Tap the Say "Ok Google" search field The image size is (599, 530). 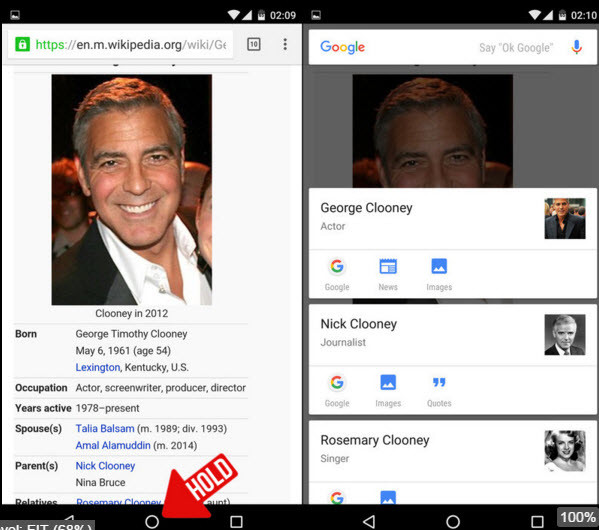(516, 48)
